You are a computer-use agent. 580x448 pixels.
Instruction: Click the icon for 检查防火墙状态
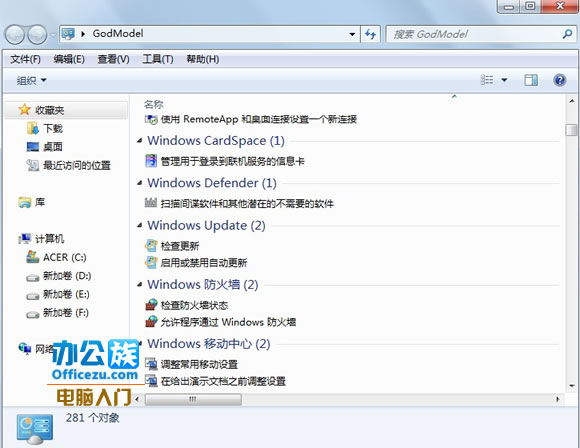point(151,304)
